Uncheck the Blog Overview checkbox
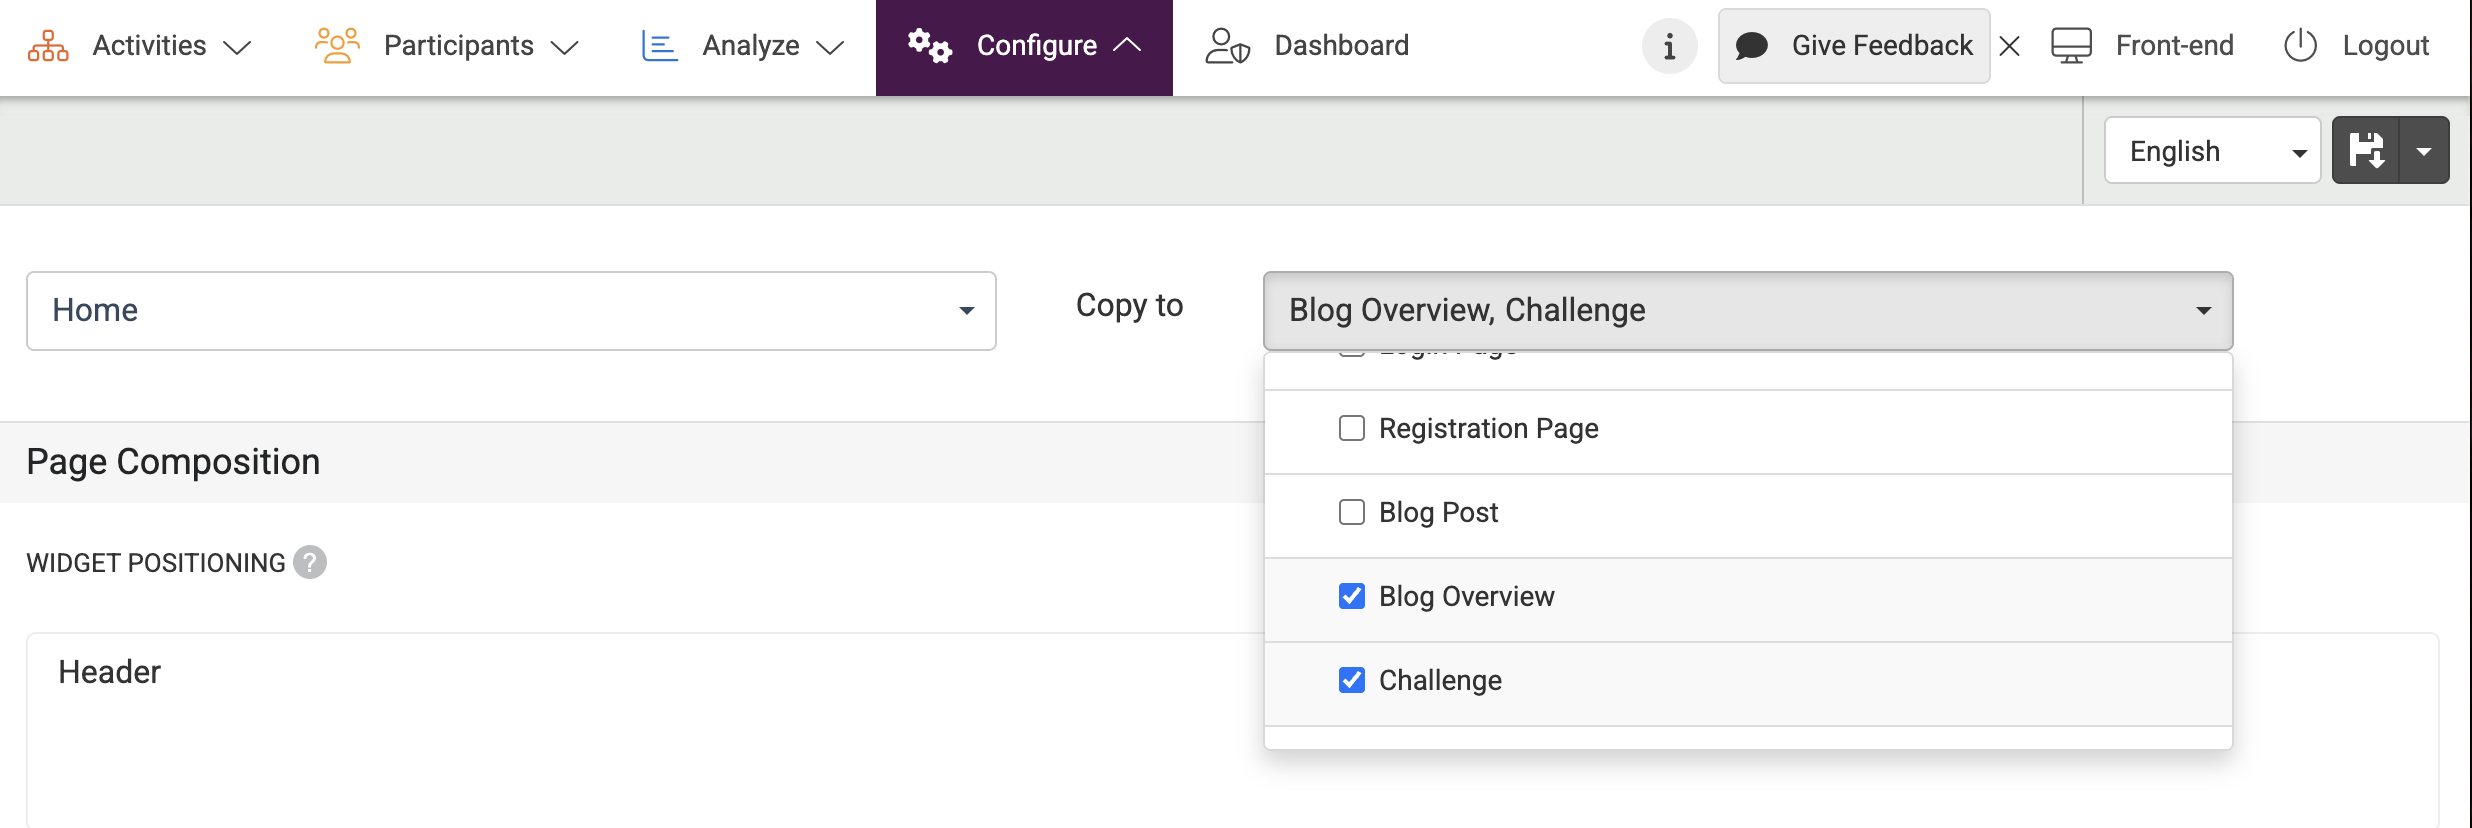Image resolution: width=2472 pixels, height=828 pixels. tap(1352, 597)
